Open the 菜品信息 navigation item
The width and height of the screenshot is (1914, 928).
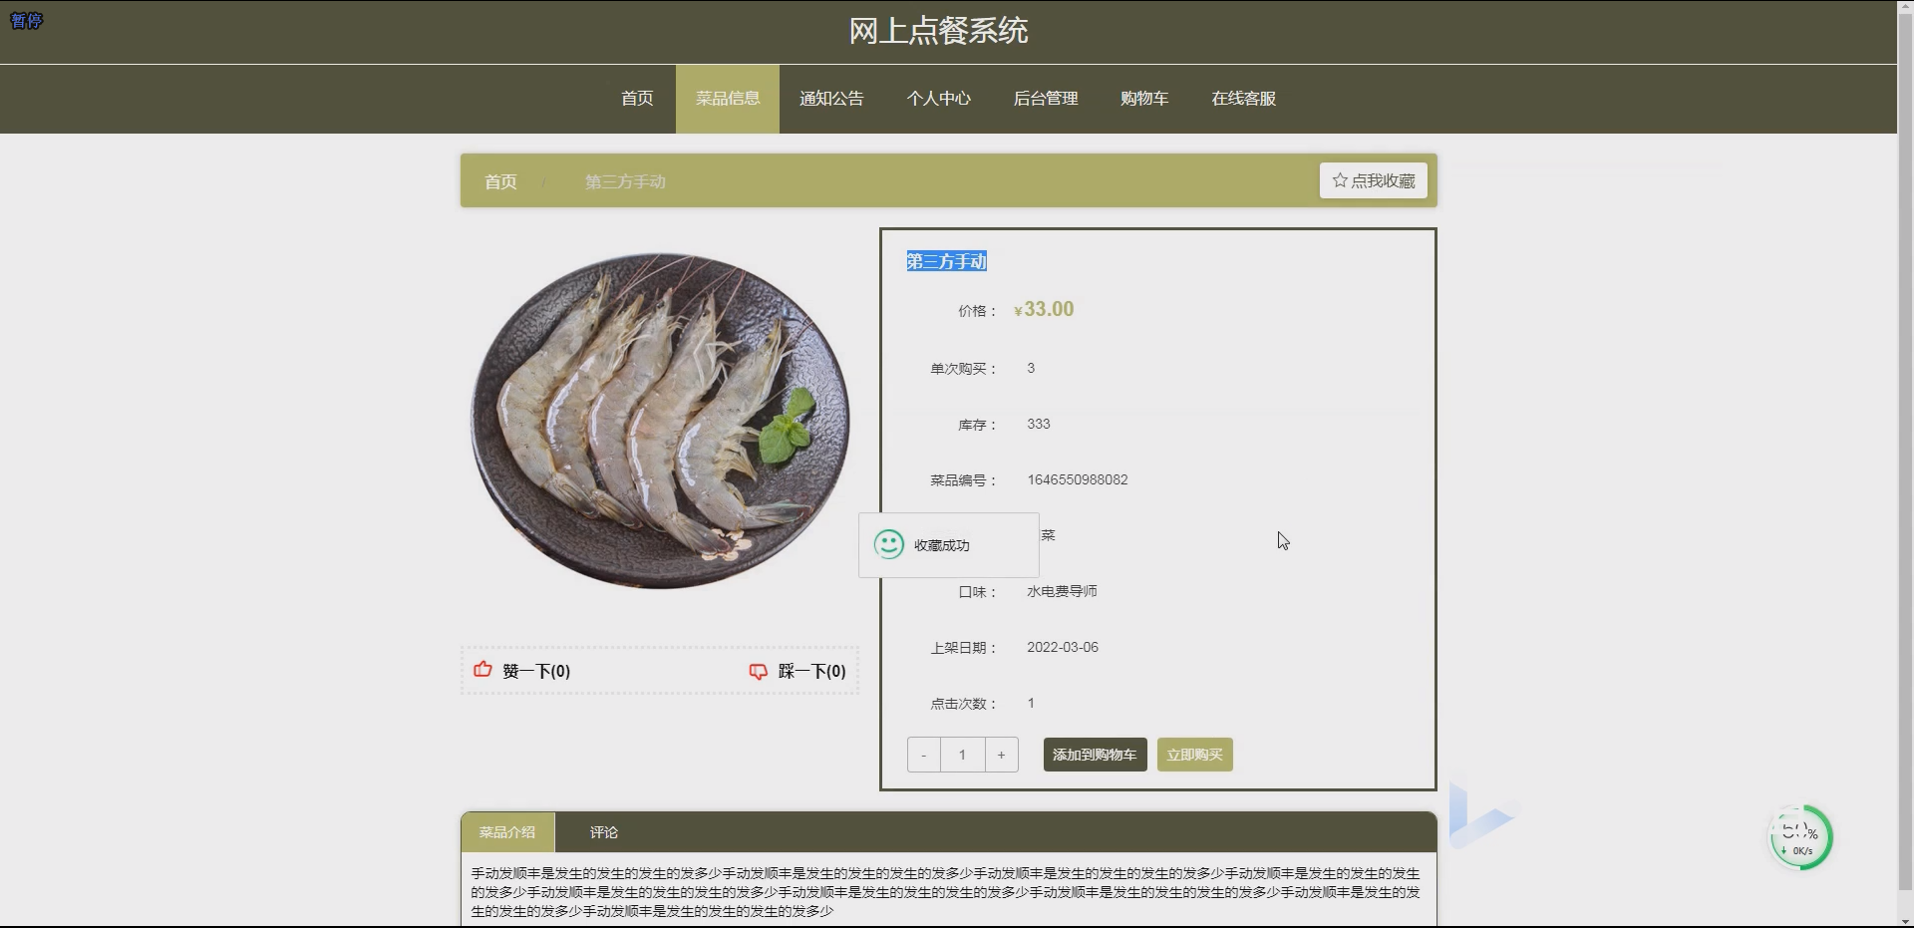click(728, 98)
